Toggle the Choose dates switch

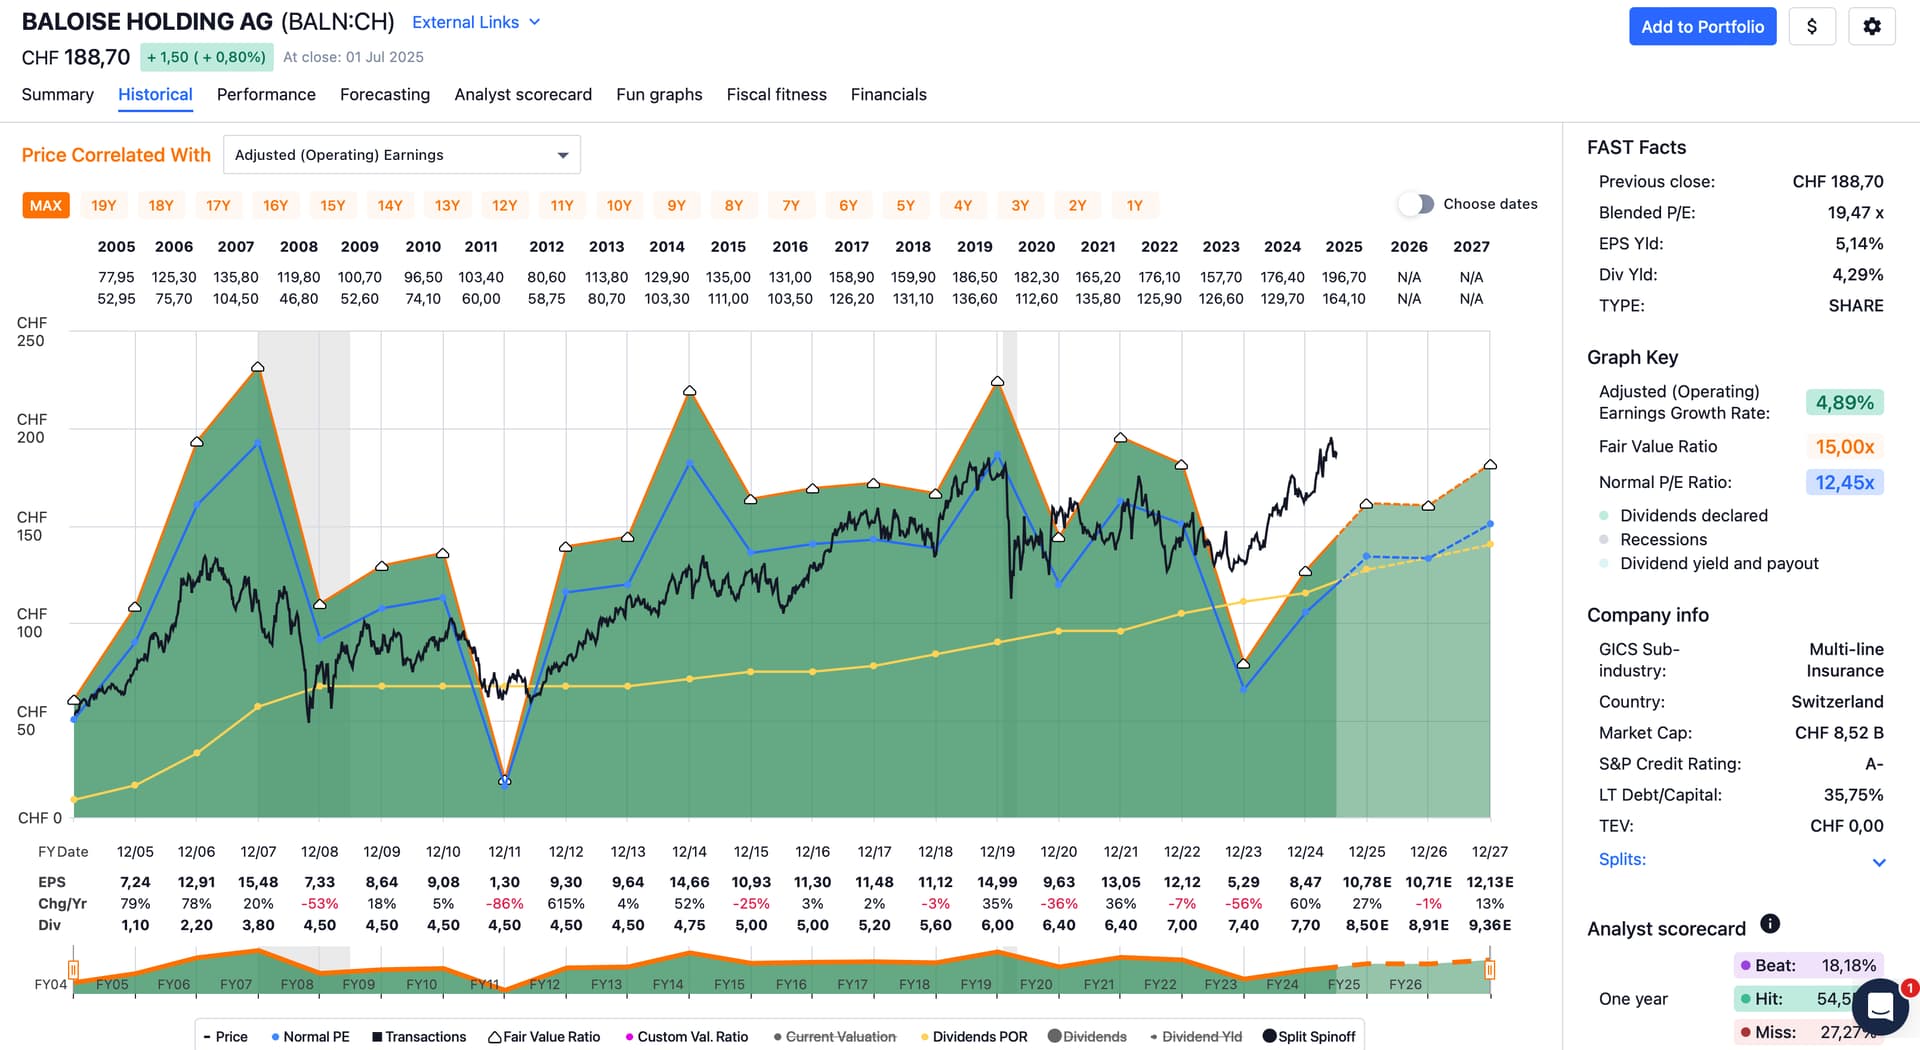pos(1416,204)
